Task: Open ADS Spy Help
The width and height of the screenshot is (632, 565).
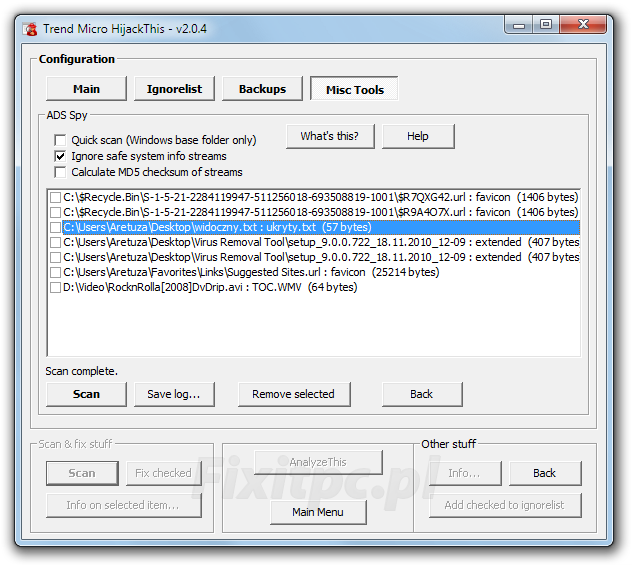Action: 418,137
